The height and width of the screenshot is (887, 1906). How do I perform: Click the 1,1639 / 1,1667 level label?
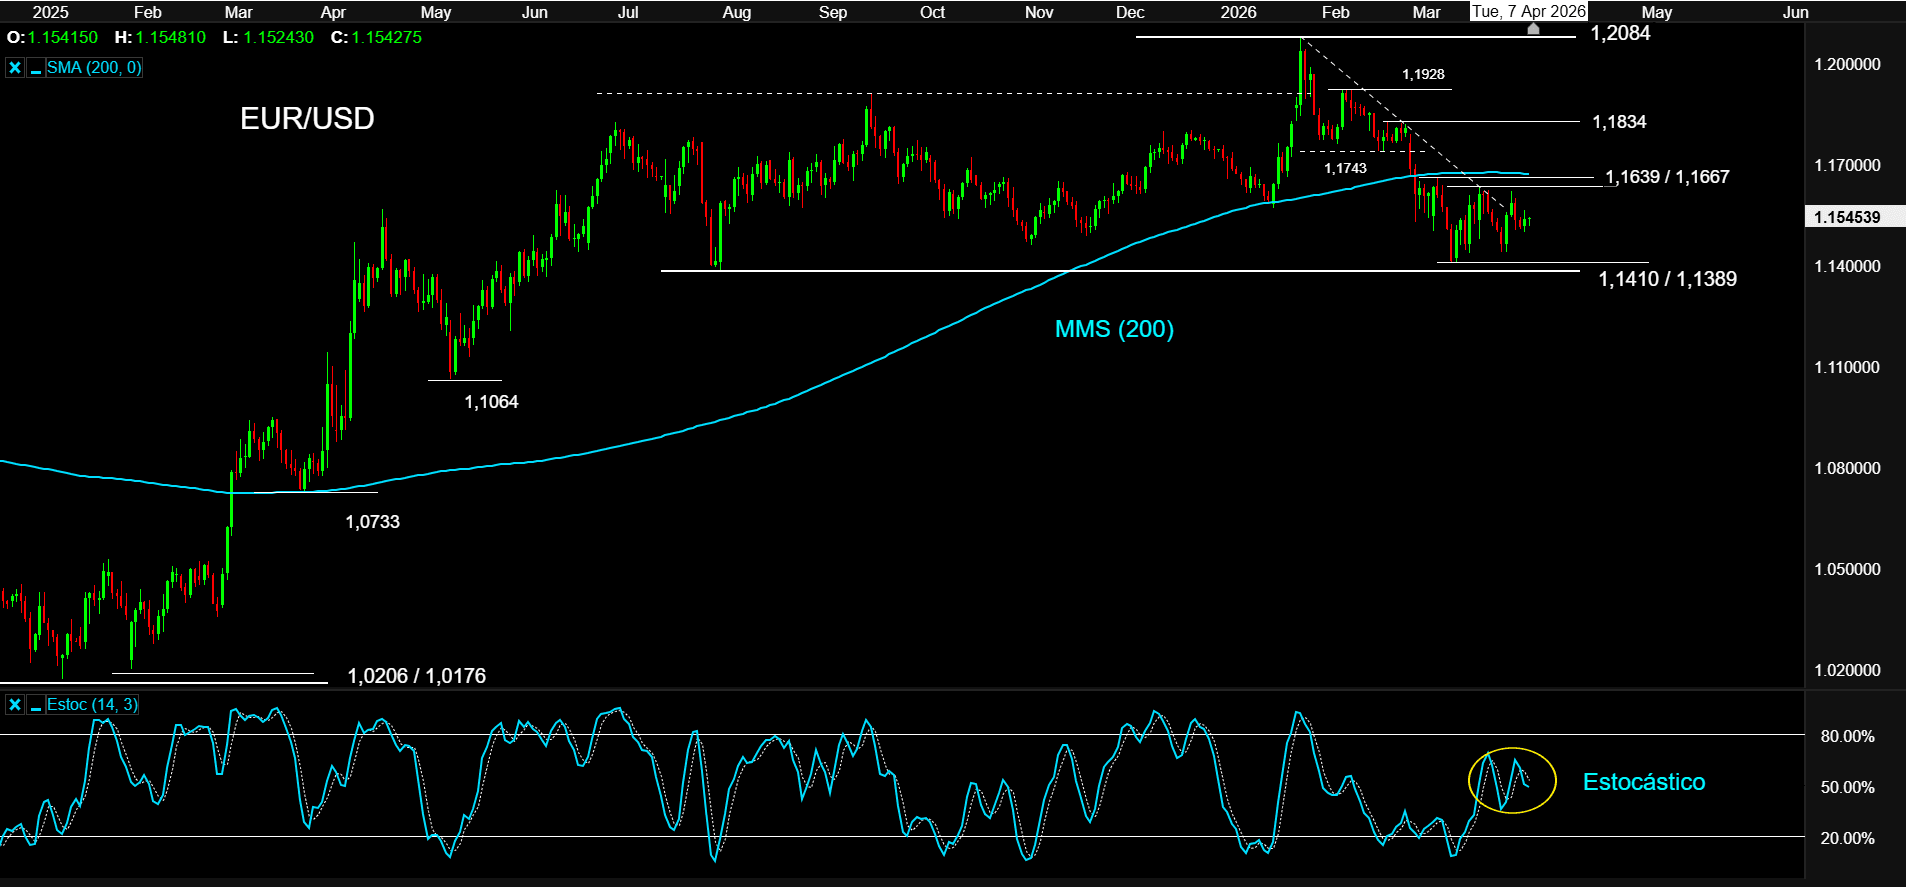coord(1667,177)
